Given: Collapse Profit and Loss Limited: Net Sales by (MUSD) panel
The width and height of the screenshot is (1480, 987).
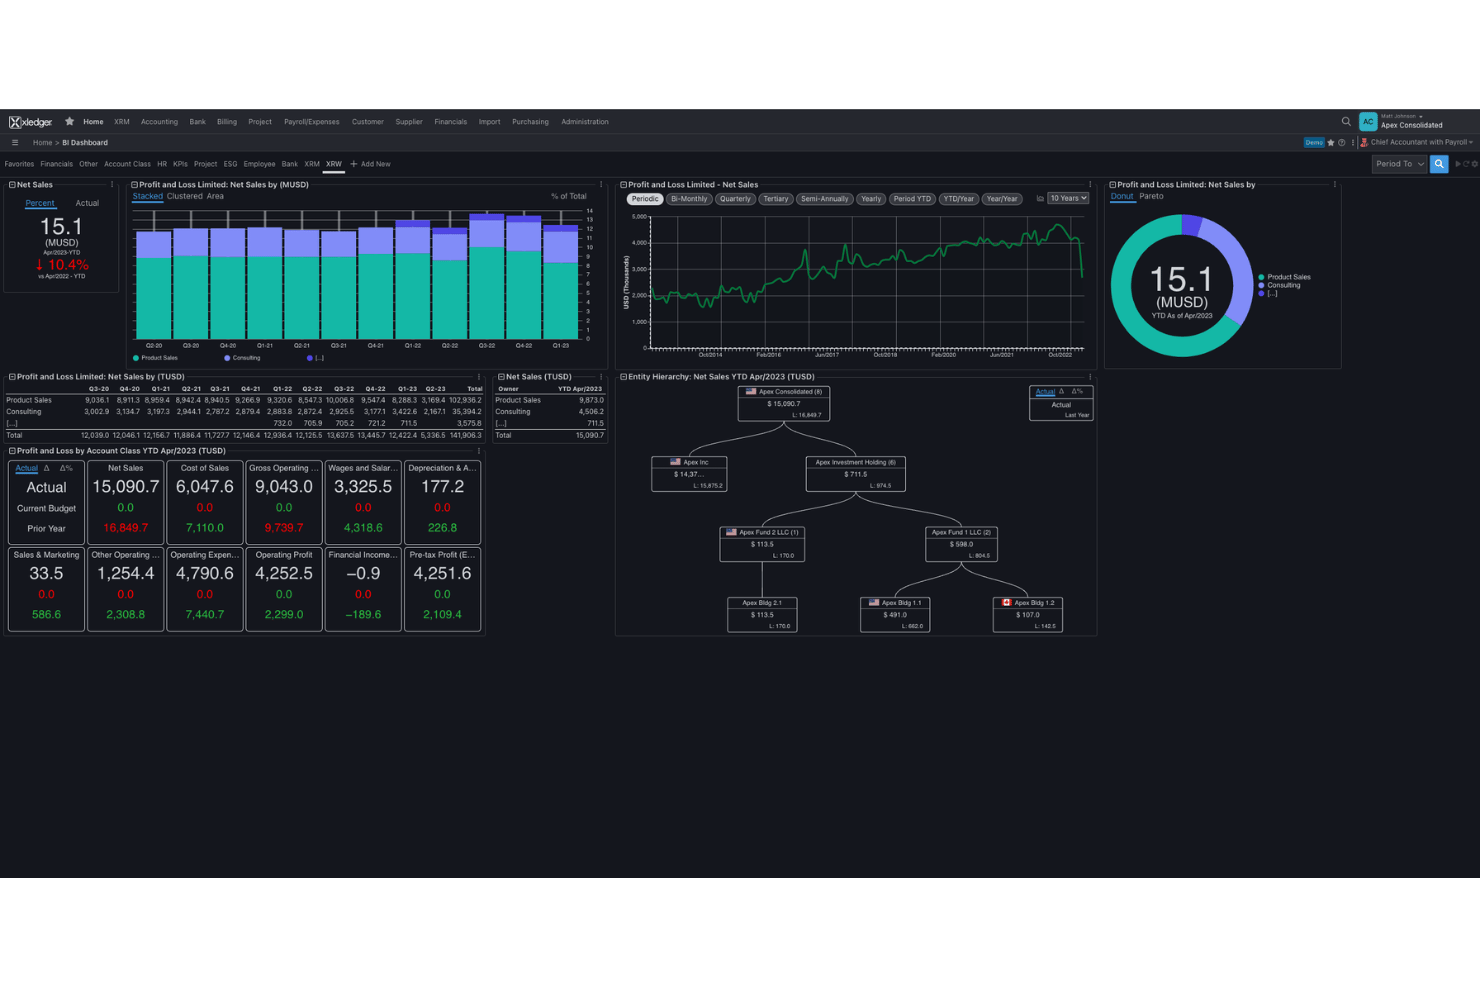Looking at the screenshot, I should coord(135,185).
